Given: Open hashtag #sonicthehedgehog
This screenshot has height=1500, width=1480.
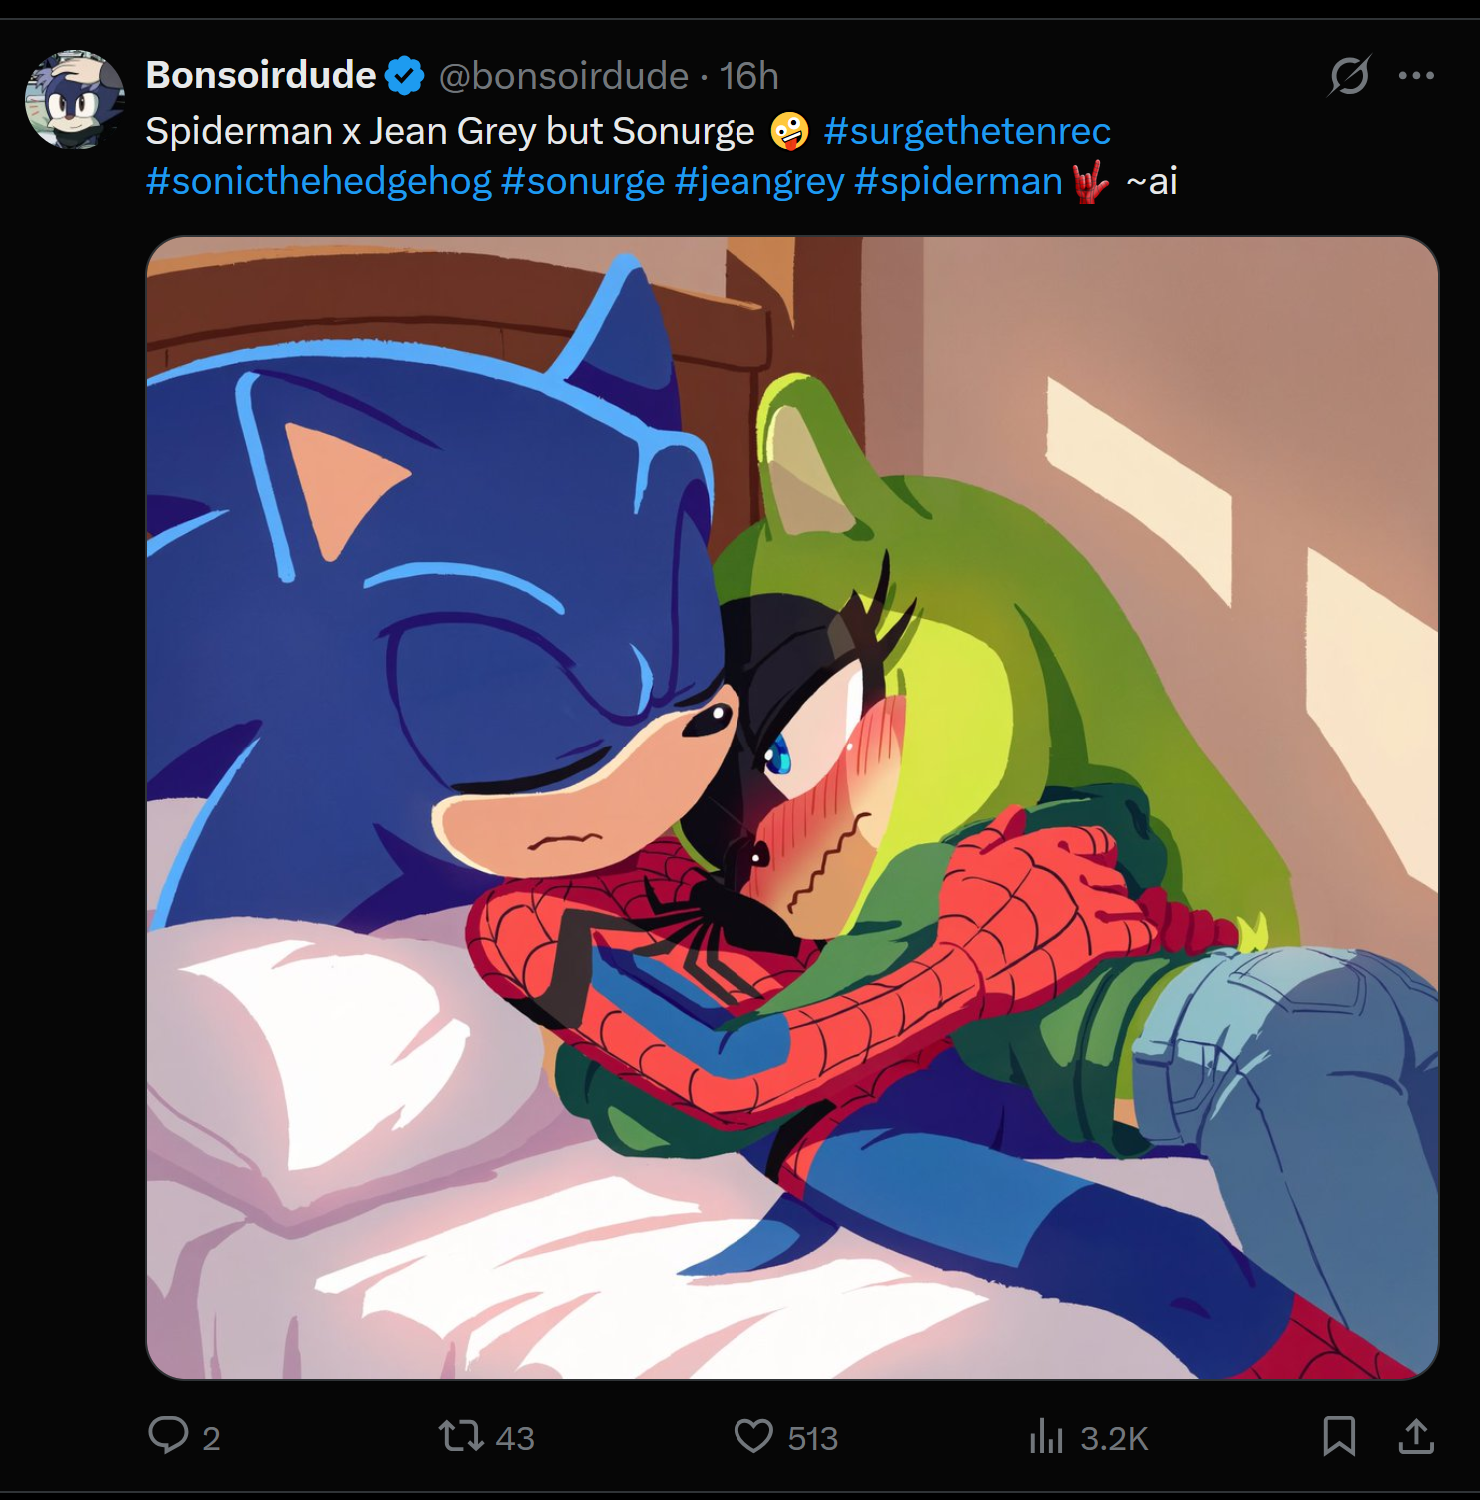Looking at the screenshot, I should [x=319, y=181].
